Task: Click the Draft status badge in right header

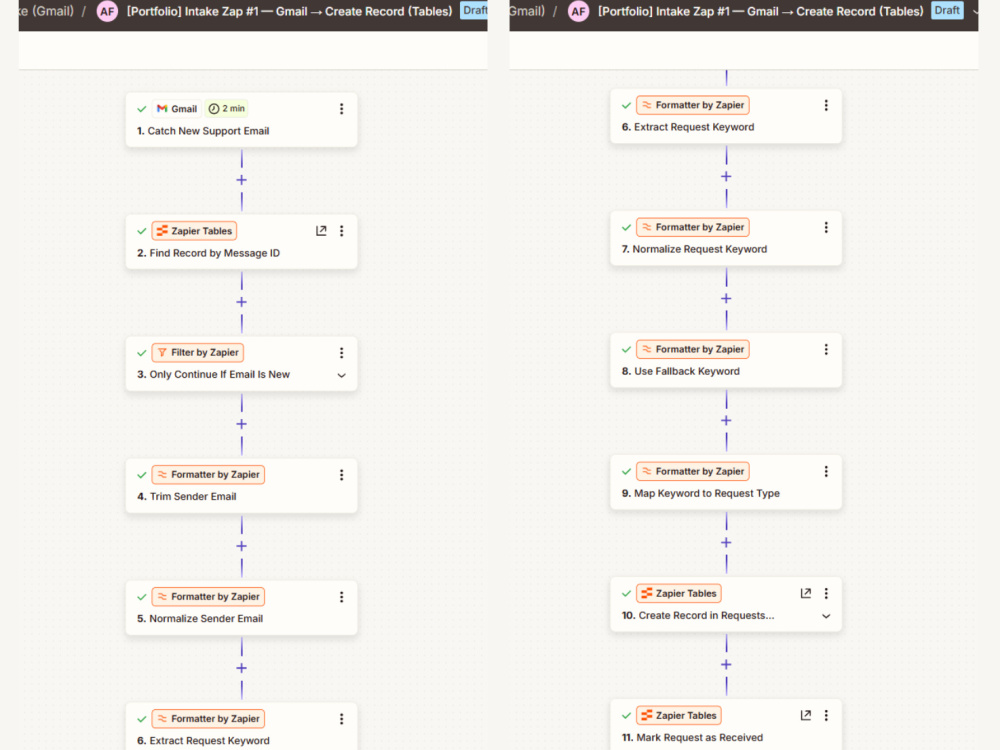Action: (x=947, y=11)
